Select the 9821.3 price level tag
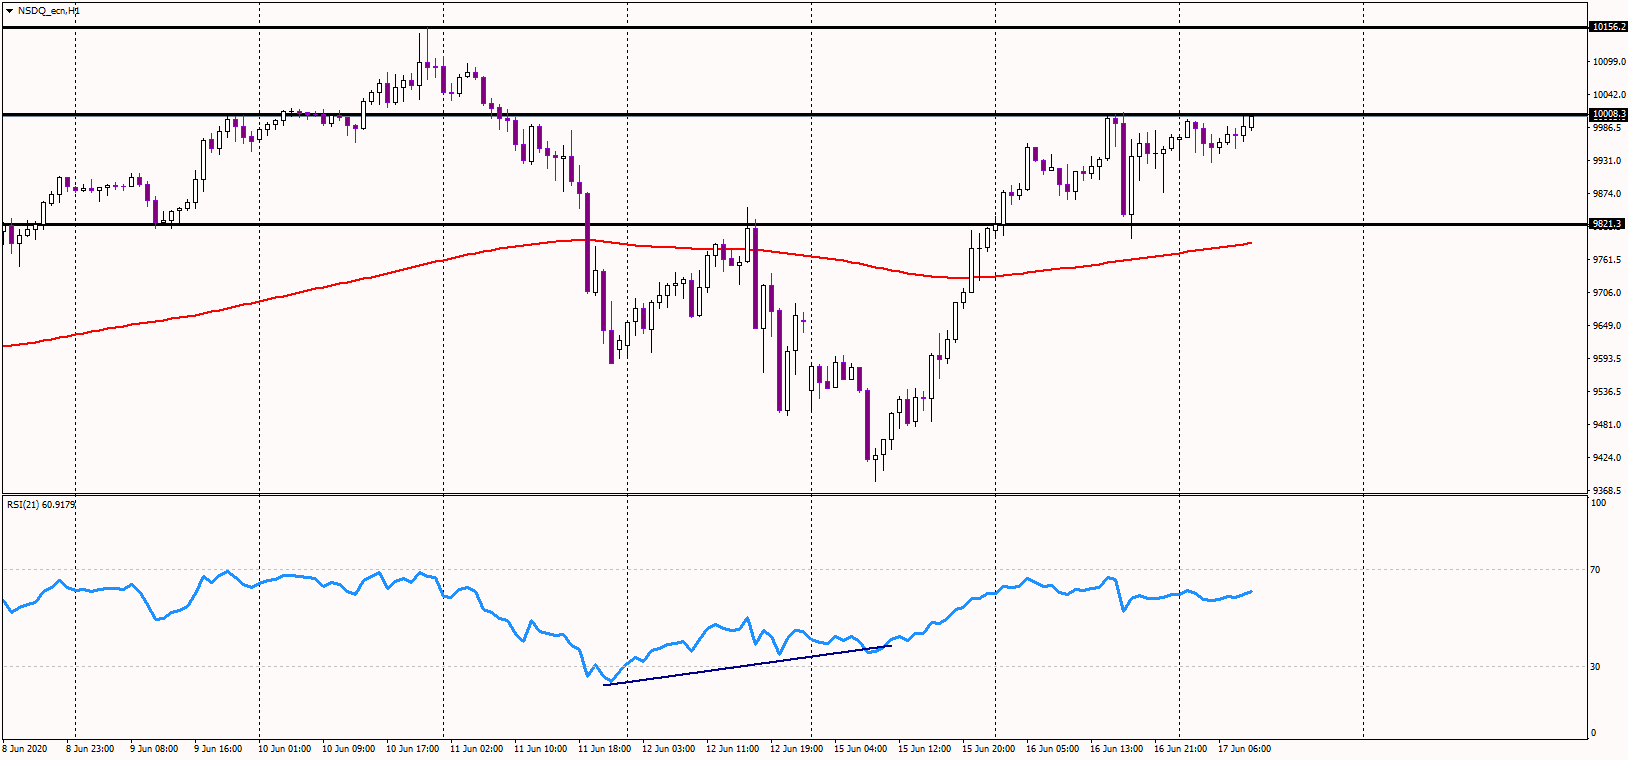The image size is (1628, 760). 1608,224
